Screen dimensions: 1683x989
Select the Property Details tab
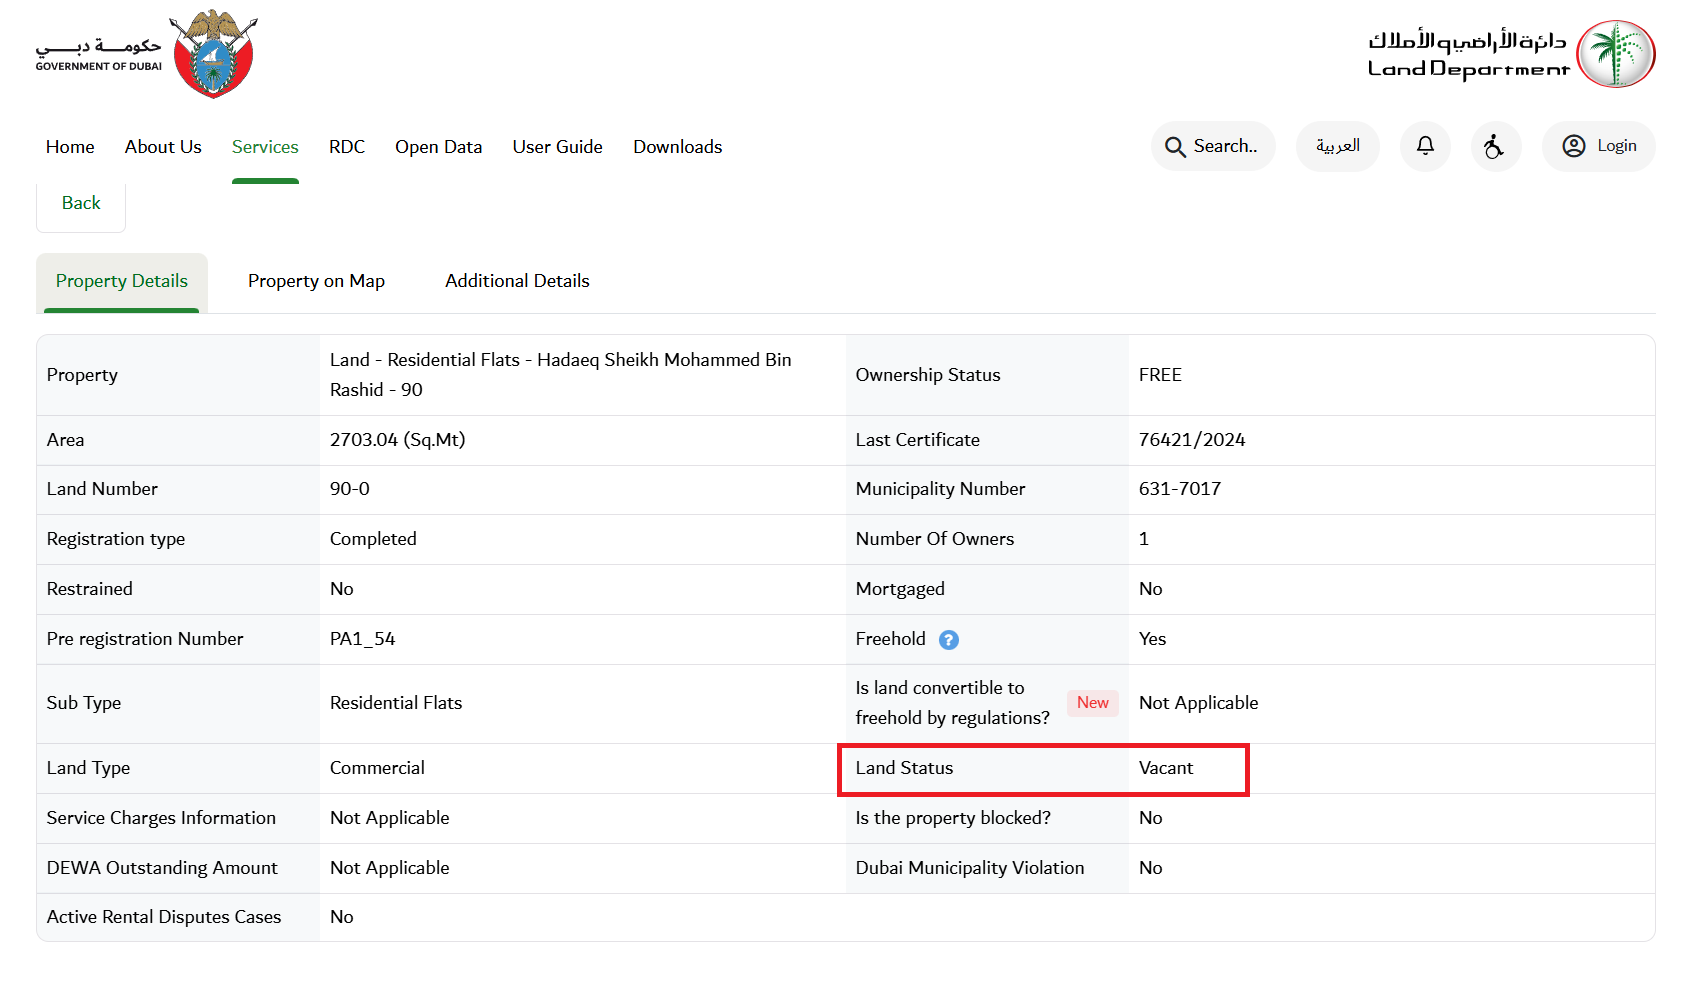pos(122,281)
